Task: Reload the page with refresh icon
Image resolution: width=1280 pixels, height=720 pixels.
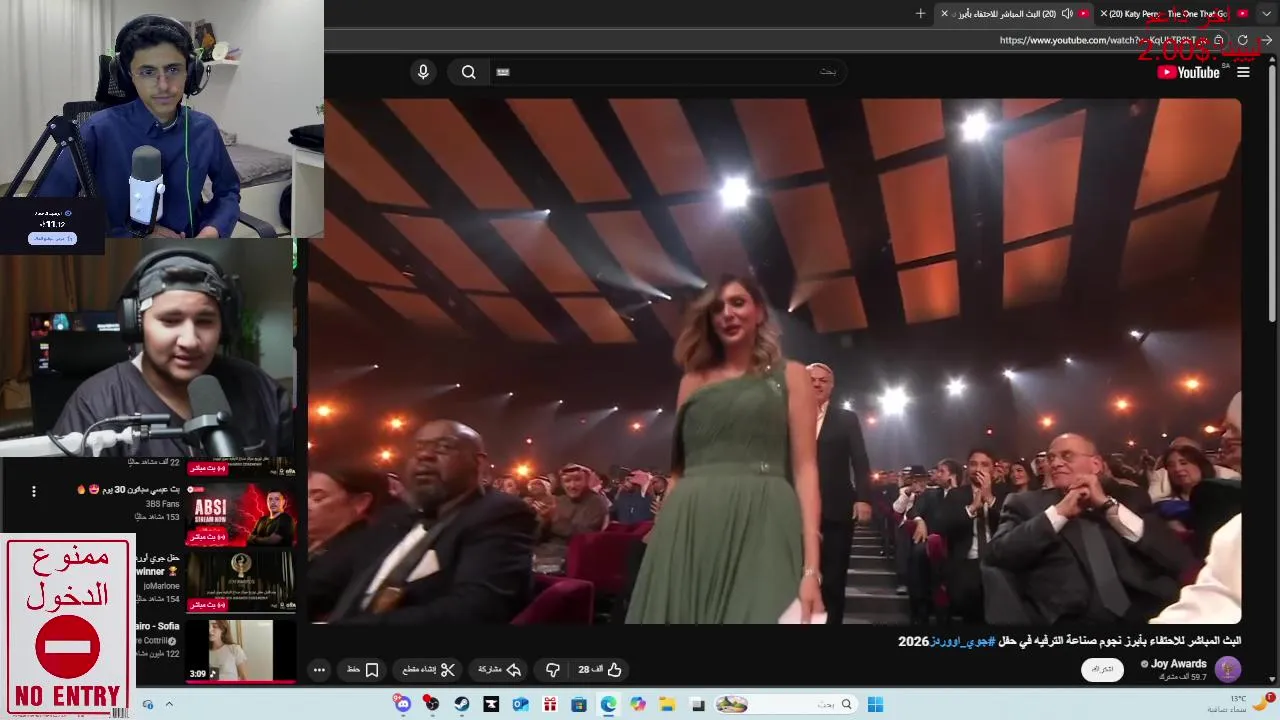Action: coord(1243,40)
